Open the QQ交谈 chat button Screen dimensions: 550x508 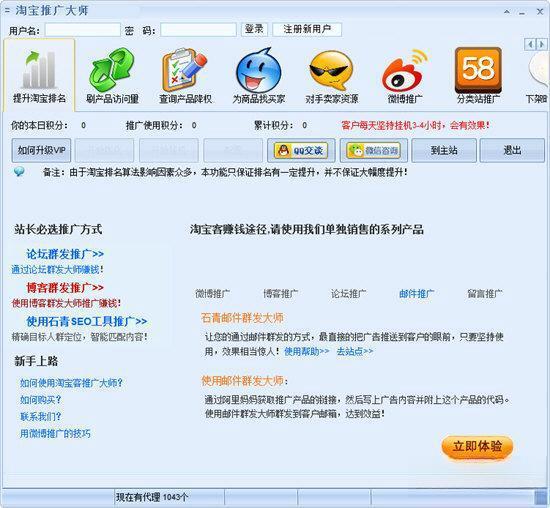pyautogui.click(x=301, y=151)
